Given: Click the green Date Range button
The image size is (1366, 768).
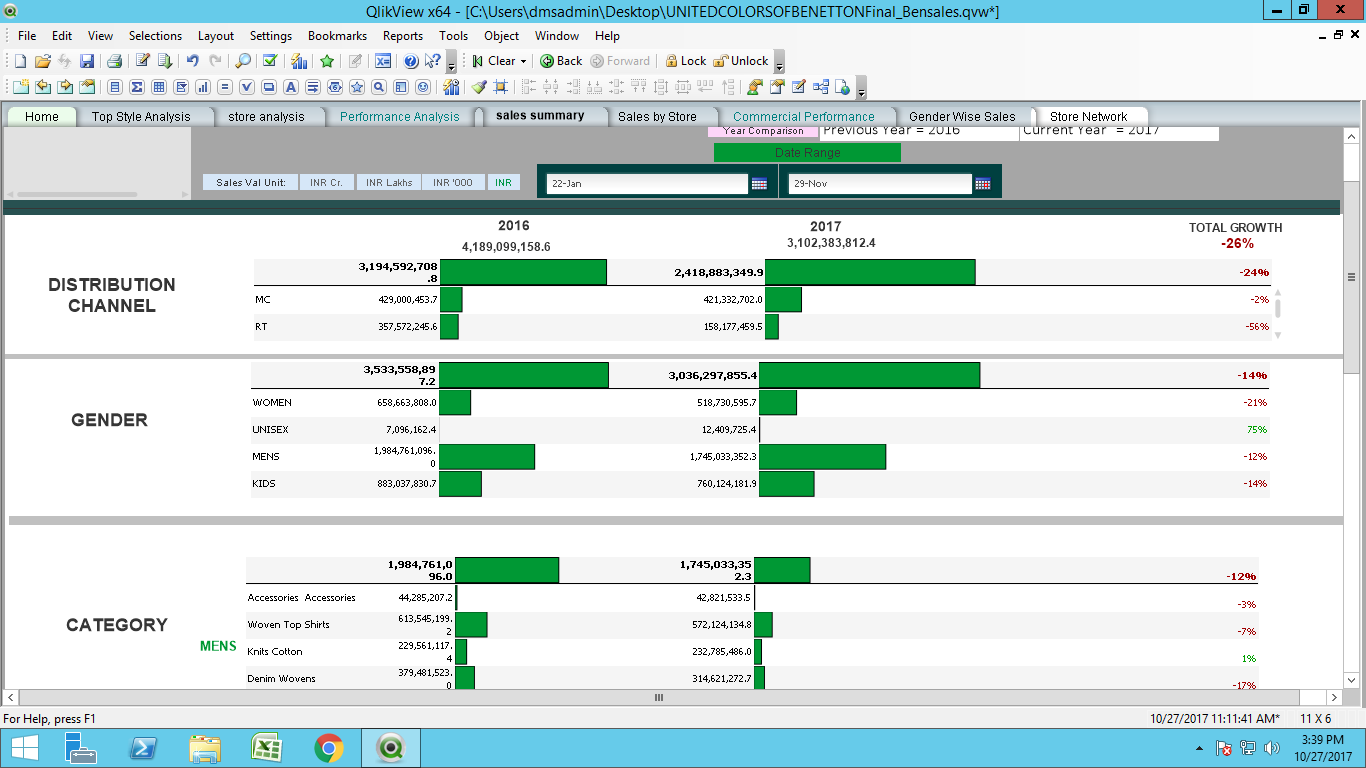Looking at the screenshot, I should point(807,152).
